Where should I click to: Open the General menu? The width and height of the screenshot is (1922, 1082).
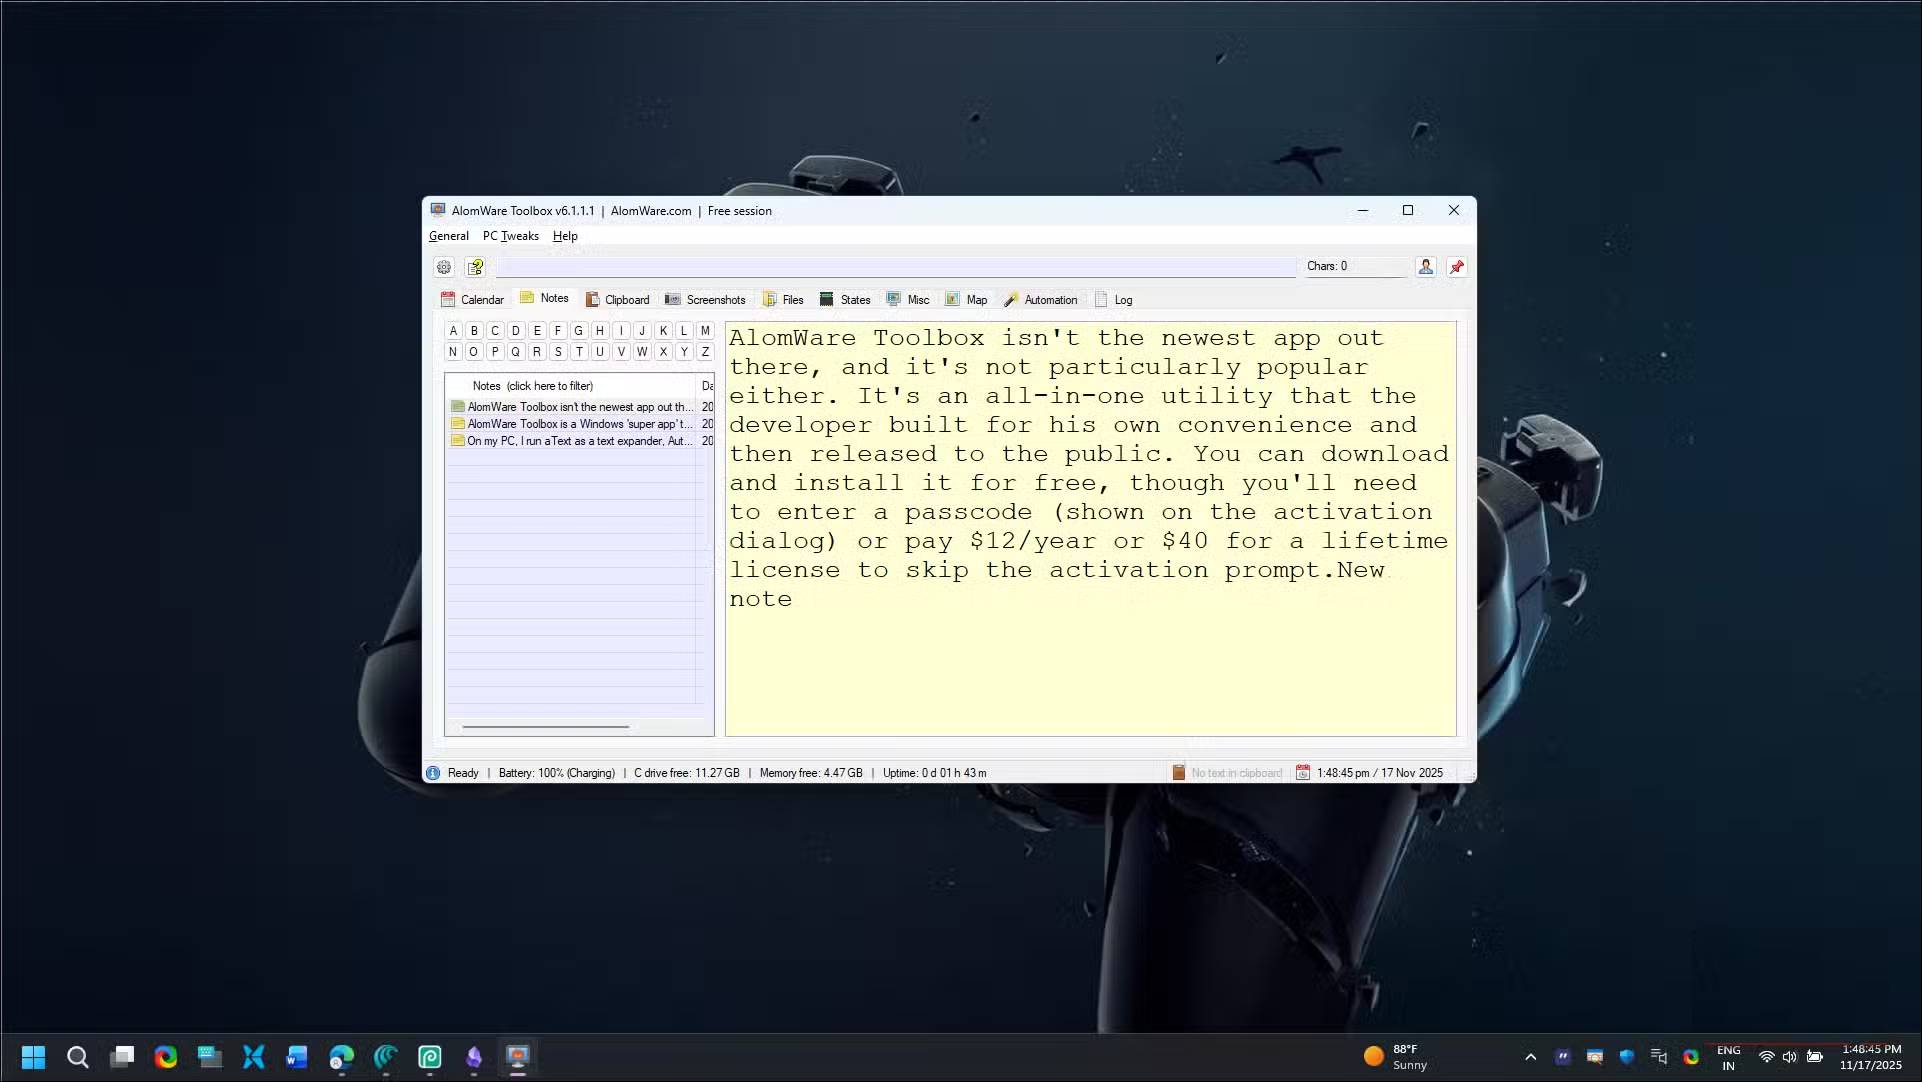click(448, 236)
